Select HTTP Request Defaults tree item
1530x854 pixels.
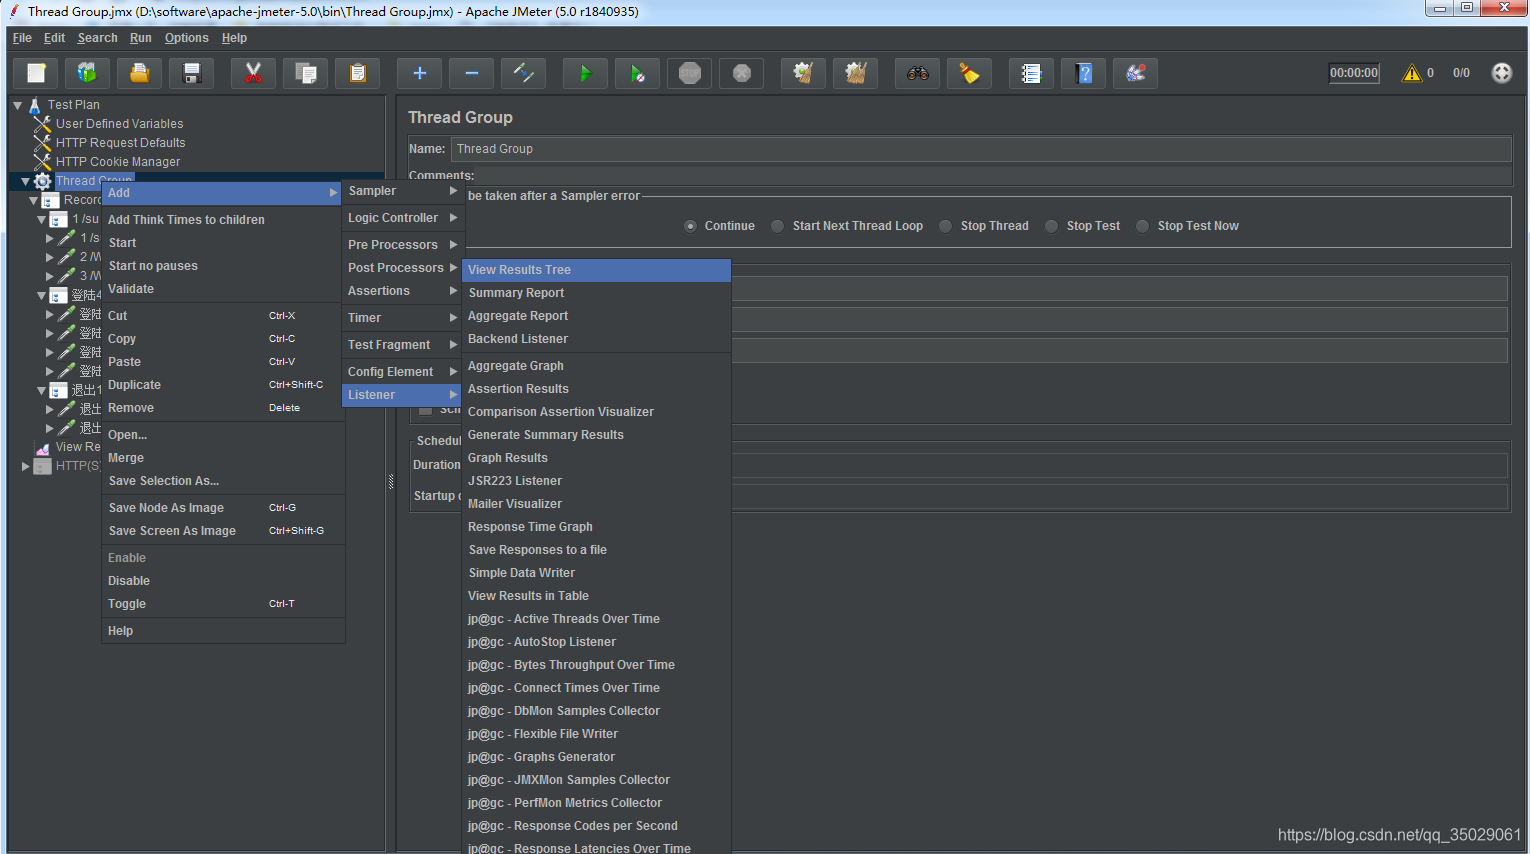[120, 143]
